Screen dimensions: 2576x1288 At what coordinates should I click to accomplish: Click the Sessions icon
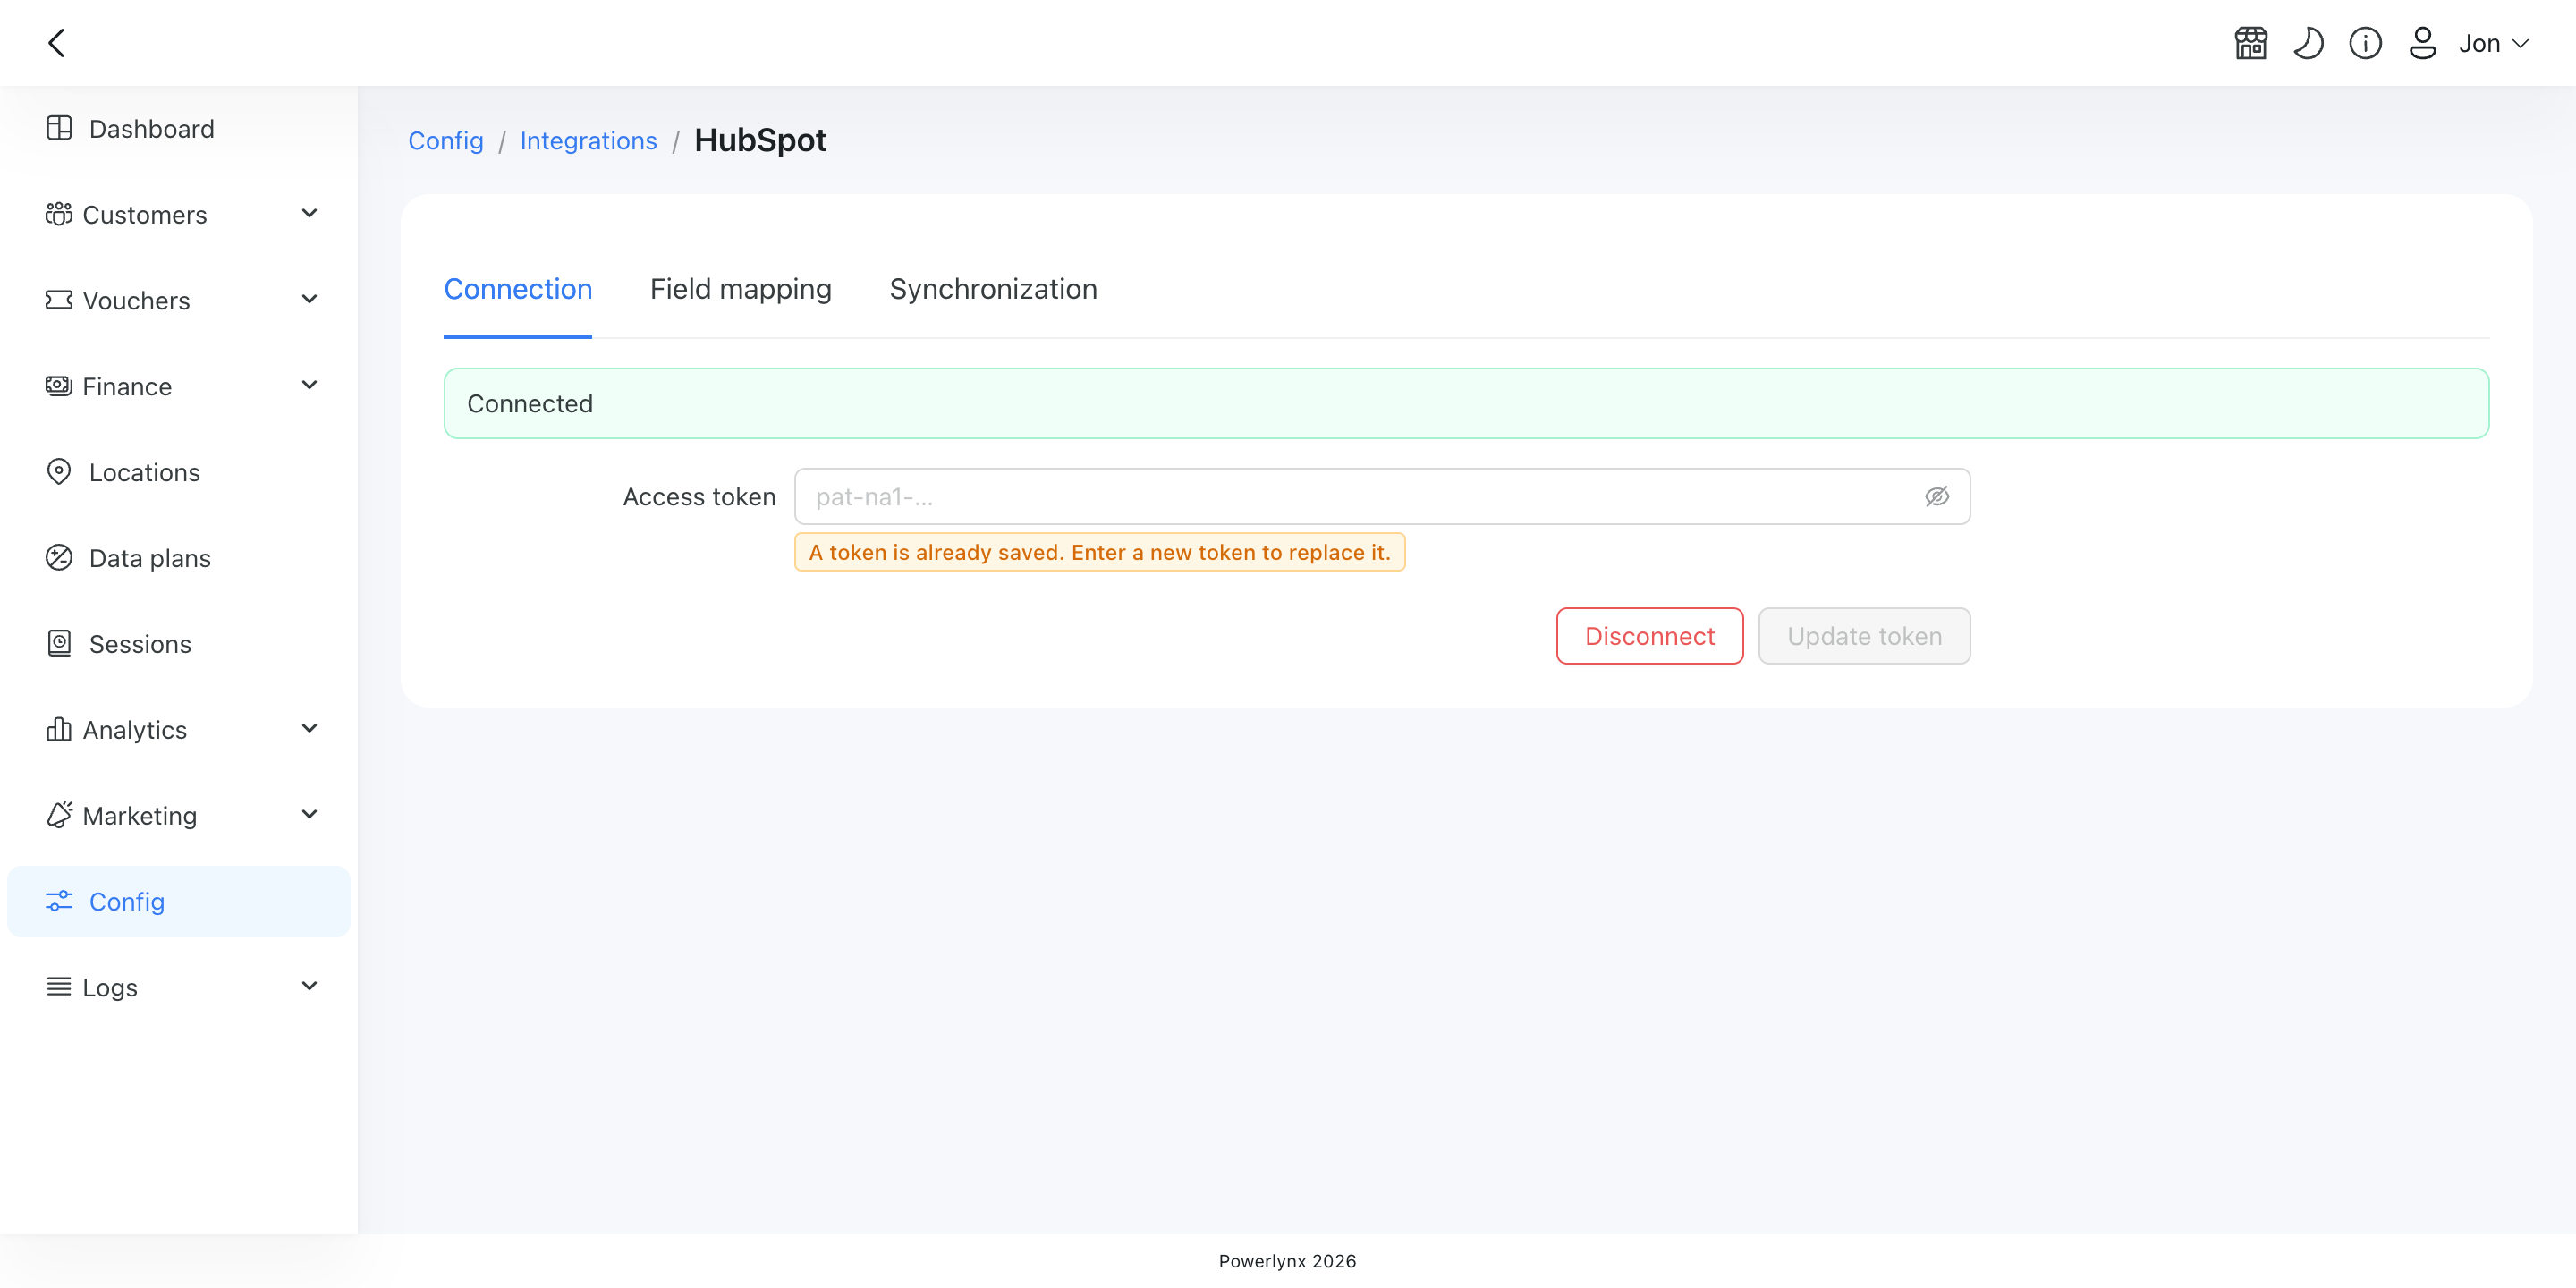coord(59,643)
